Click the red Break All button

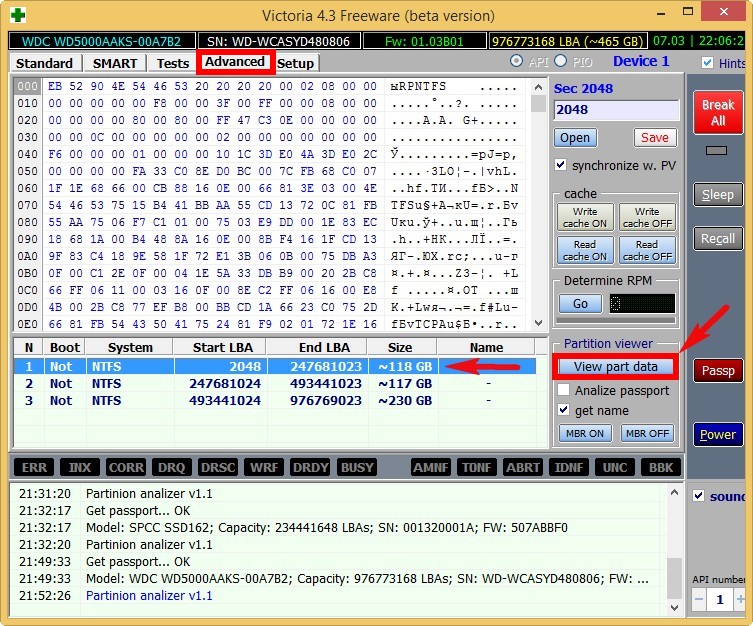(x=718, y=112)
